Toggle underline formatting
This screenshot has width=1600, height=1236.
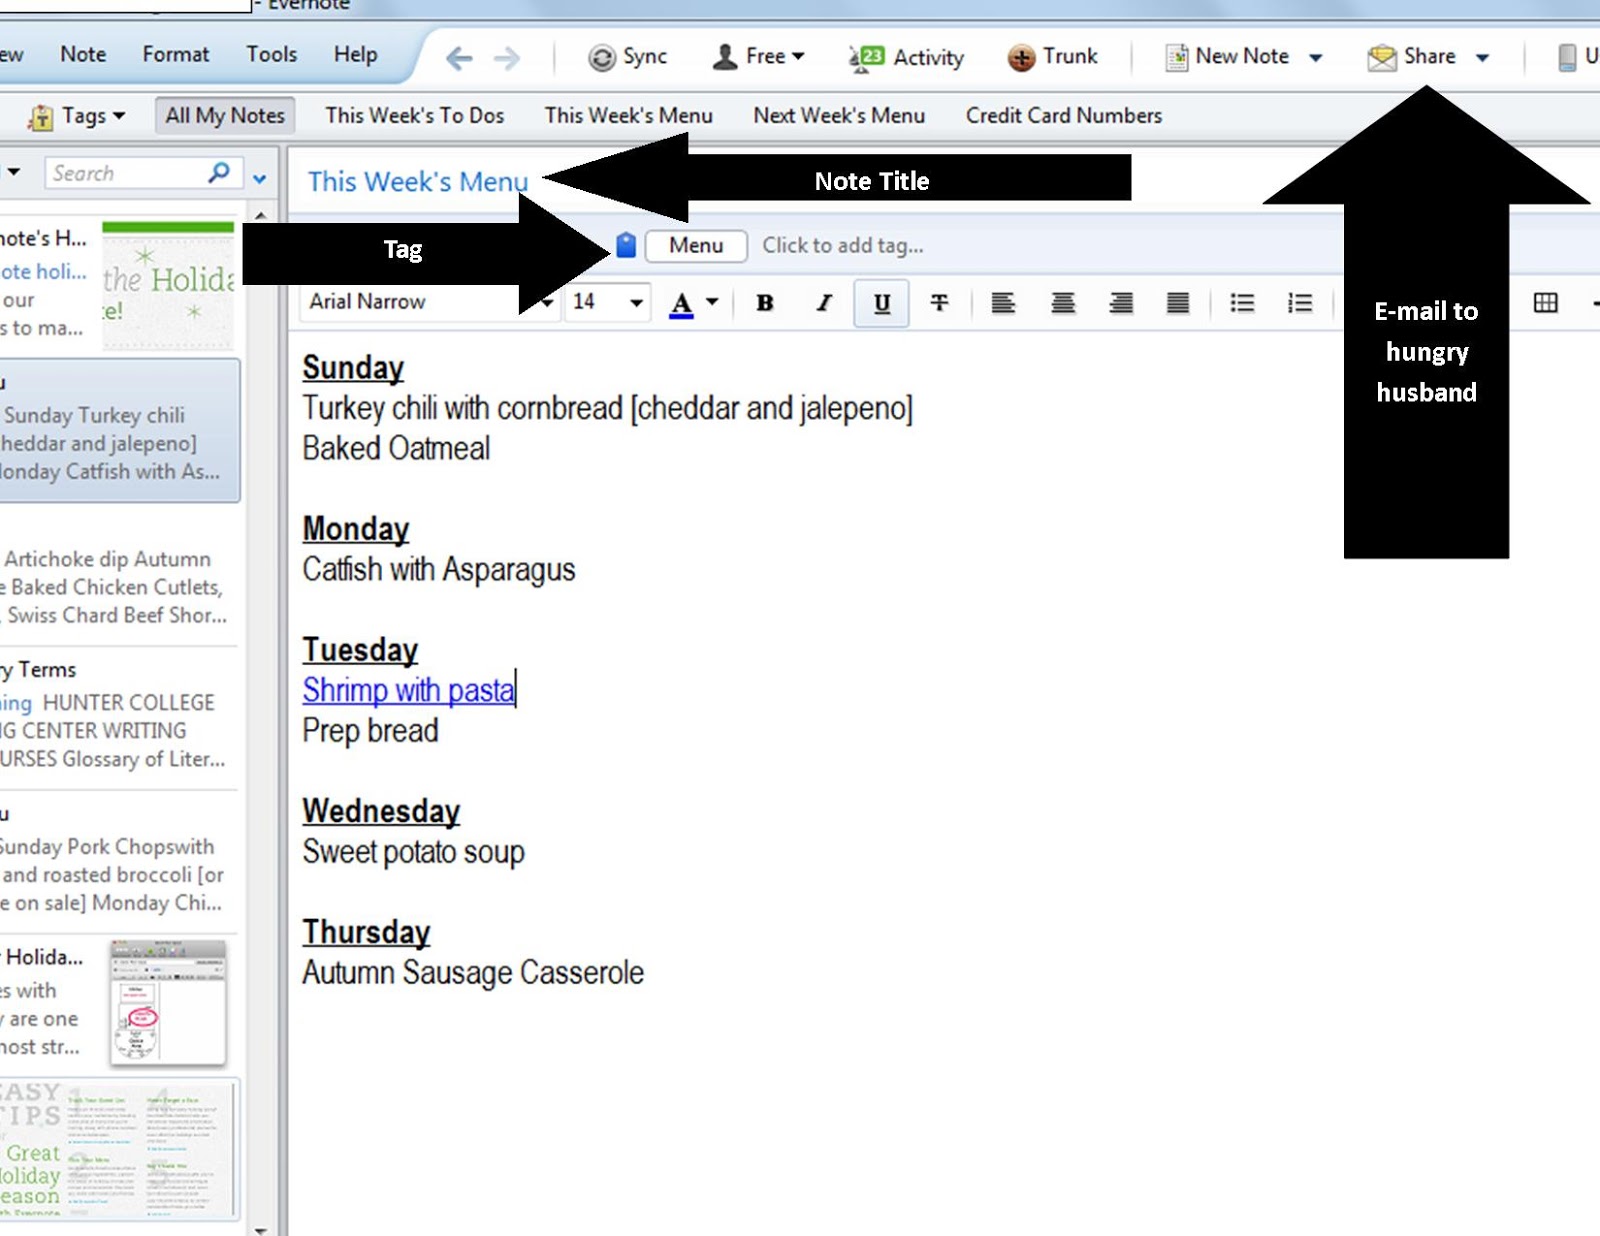click(x=882, y=303)
